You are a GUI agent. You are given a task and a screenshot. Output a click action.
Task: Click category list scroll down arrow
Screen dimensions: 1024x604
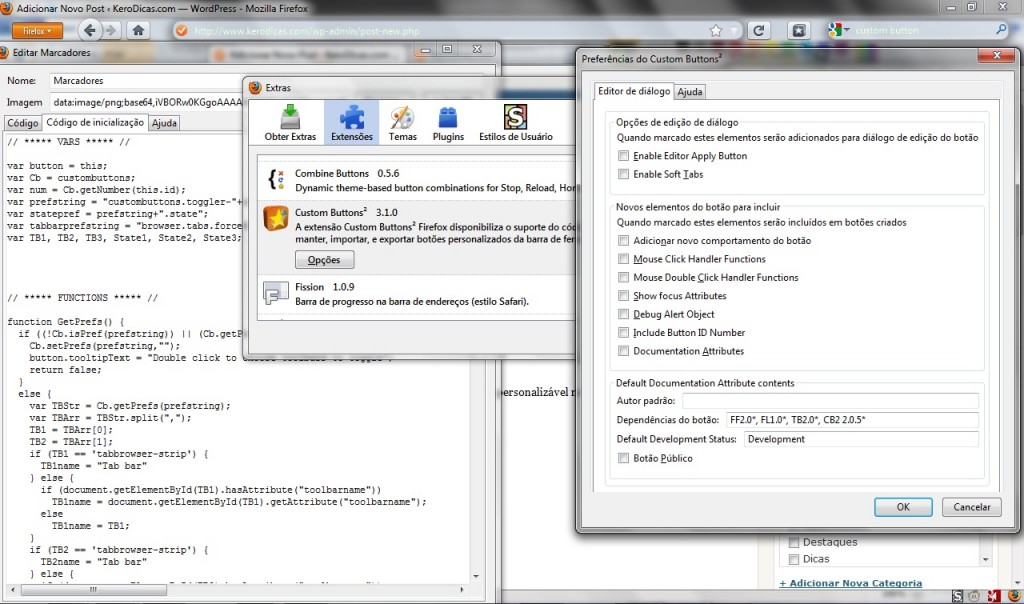pyautogui.click(x=985, y=560)
